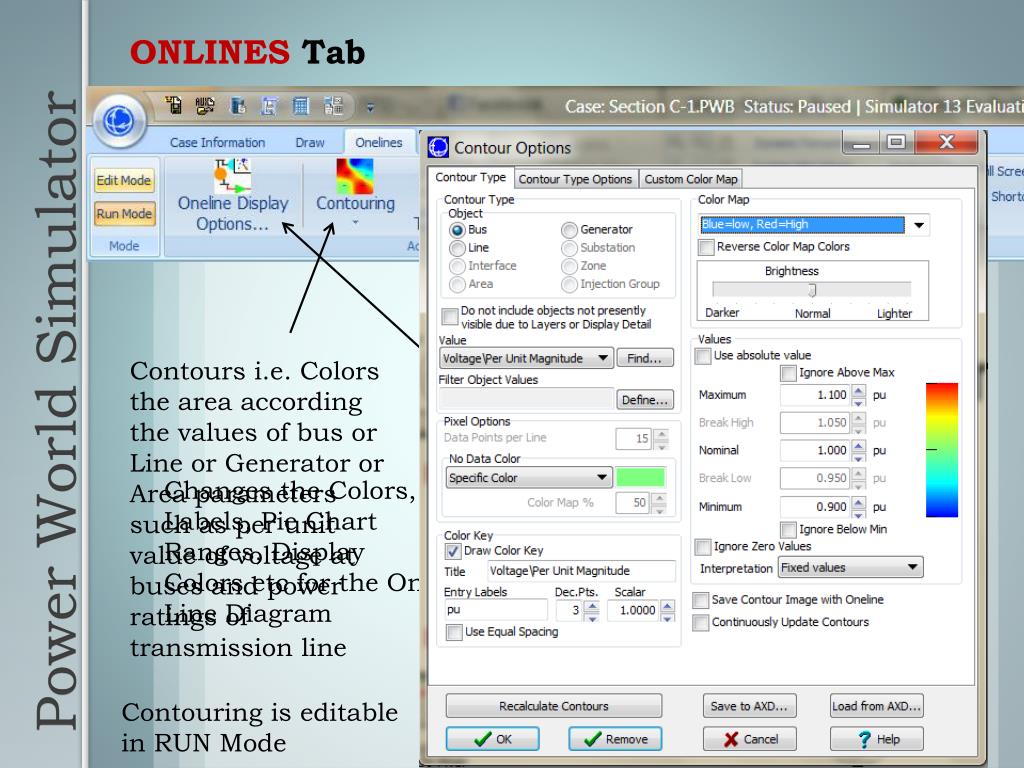Adjust the Minimum value stepper
Screen dimensions: 1024x768
(x=859, y=507)
